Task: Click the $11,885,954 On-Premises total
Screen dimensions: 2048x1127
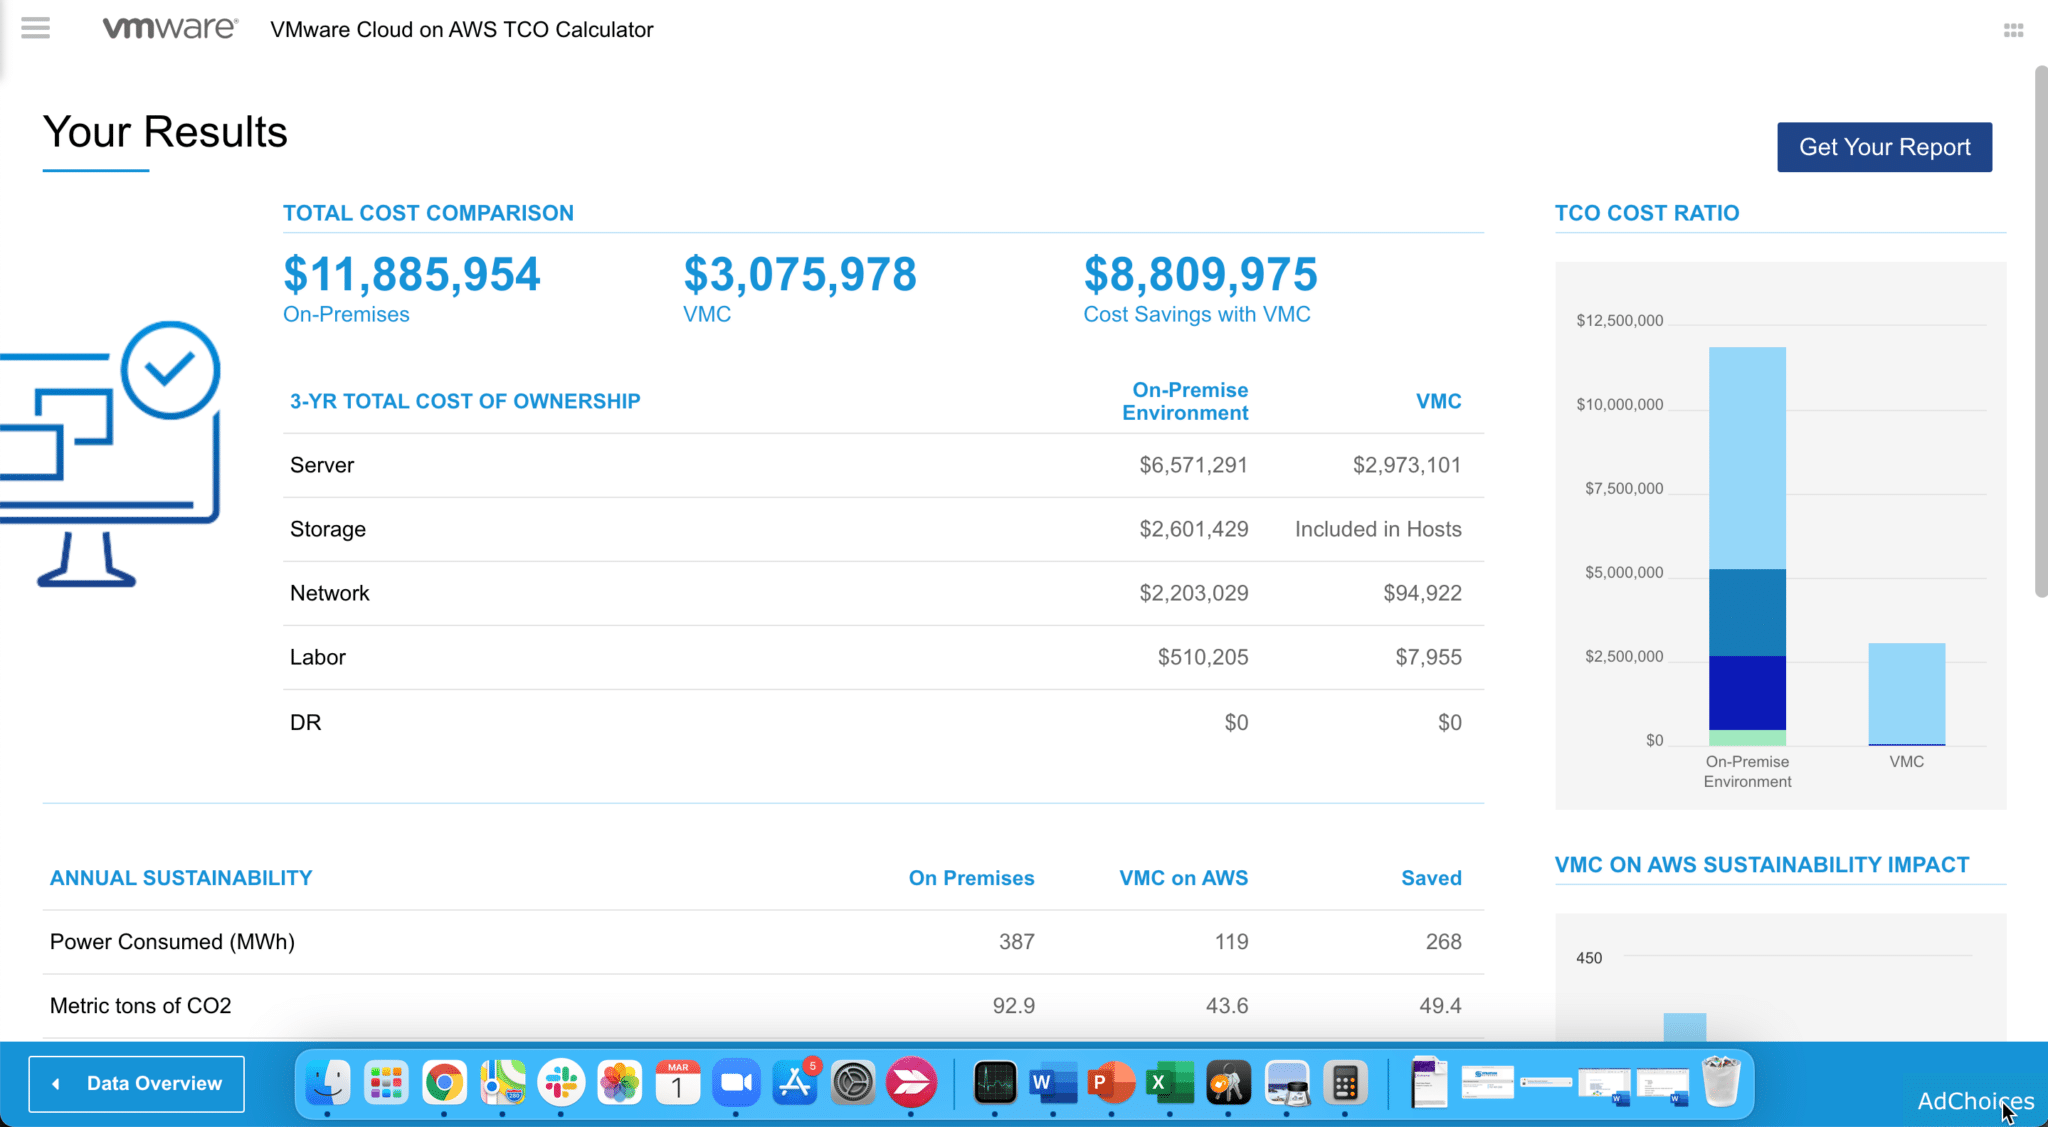Action: [412, 274]
